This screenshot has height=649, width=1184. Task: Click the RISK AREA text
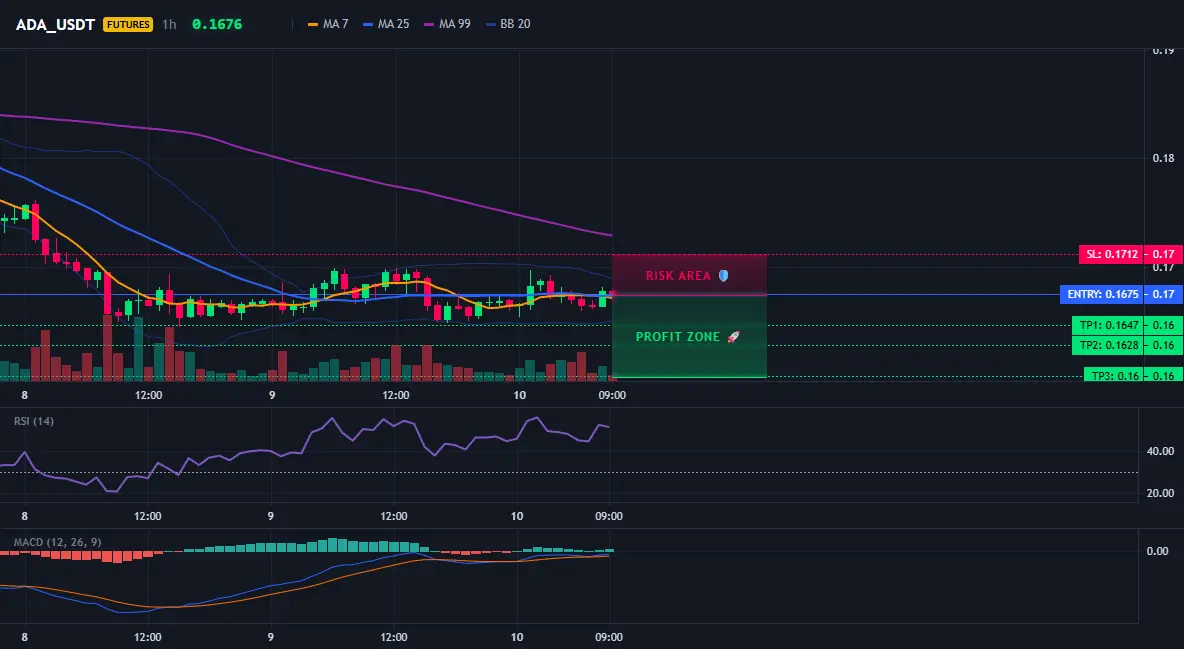tap(678, 276)
